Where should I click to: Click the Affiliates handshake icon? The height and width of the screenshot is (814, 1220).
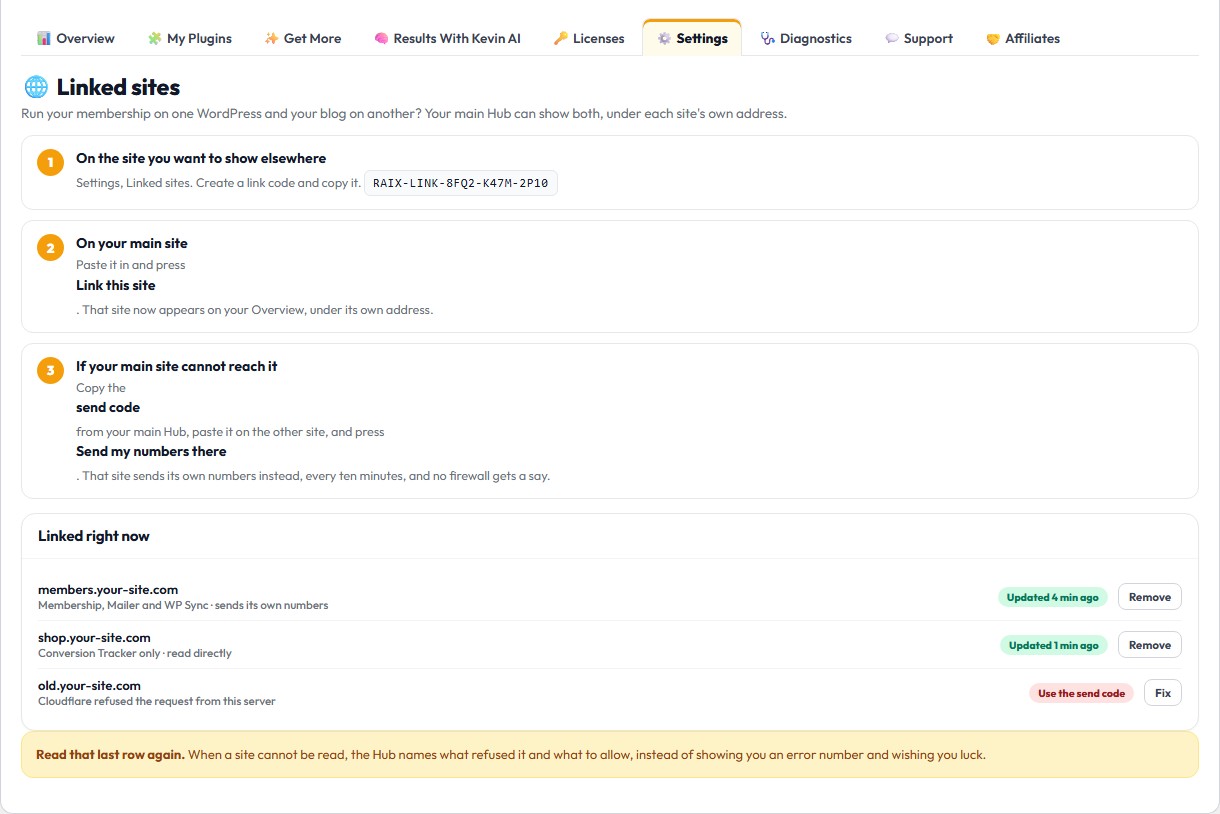(x=993, y=38)
